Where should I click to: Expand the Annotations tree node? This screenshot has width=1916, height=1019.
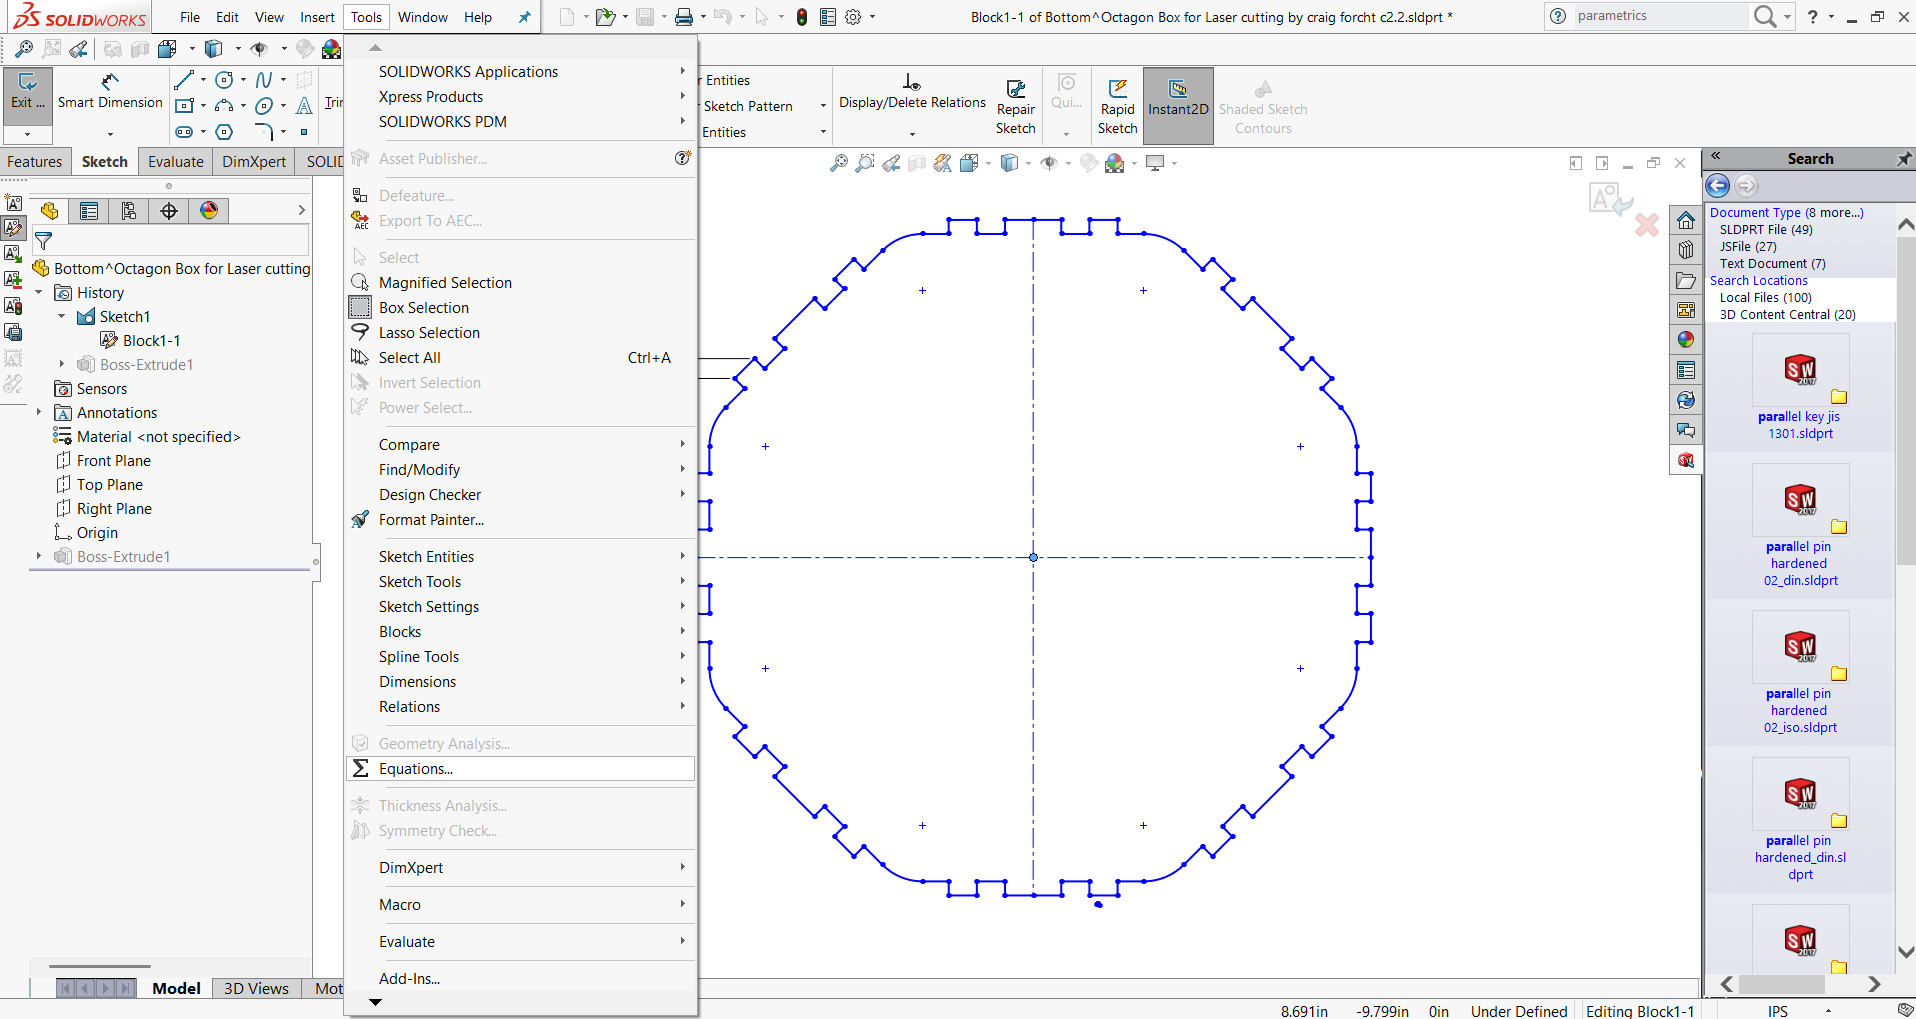pyautogui.click(x=39, y=413)
